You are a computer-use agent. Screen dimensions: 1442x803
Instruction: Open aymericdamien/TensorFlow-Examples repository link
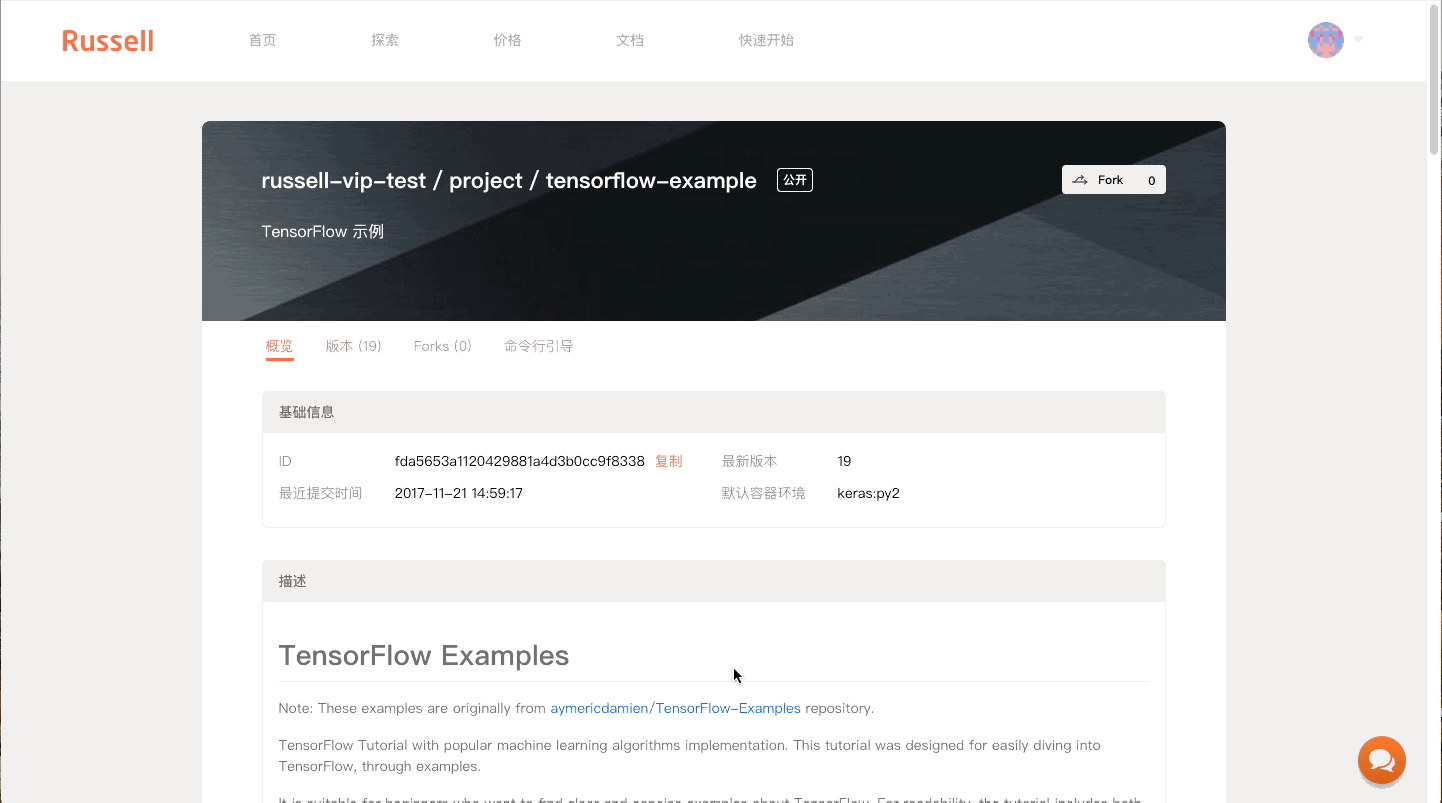[675, 708]
